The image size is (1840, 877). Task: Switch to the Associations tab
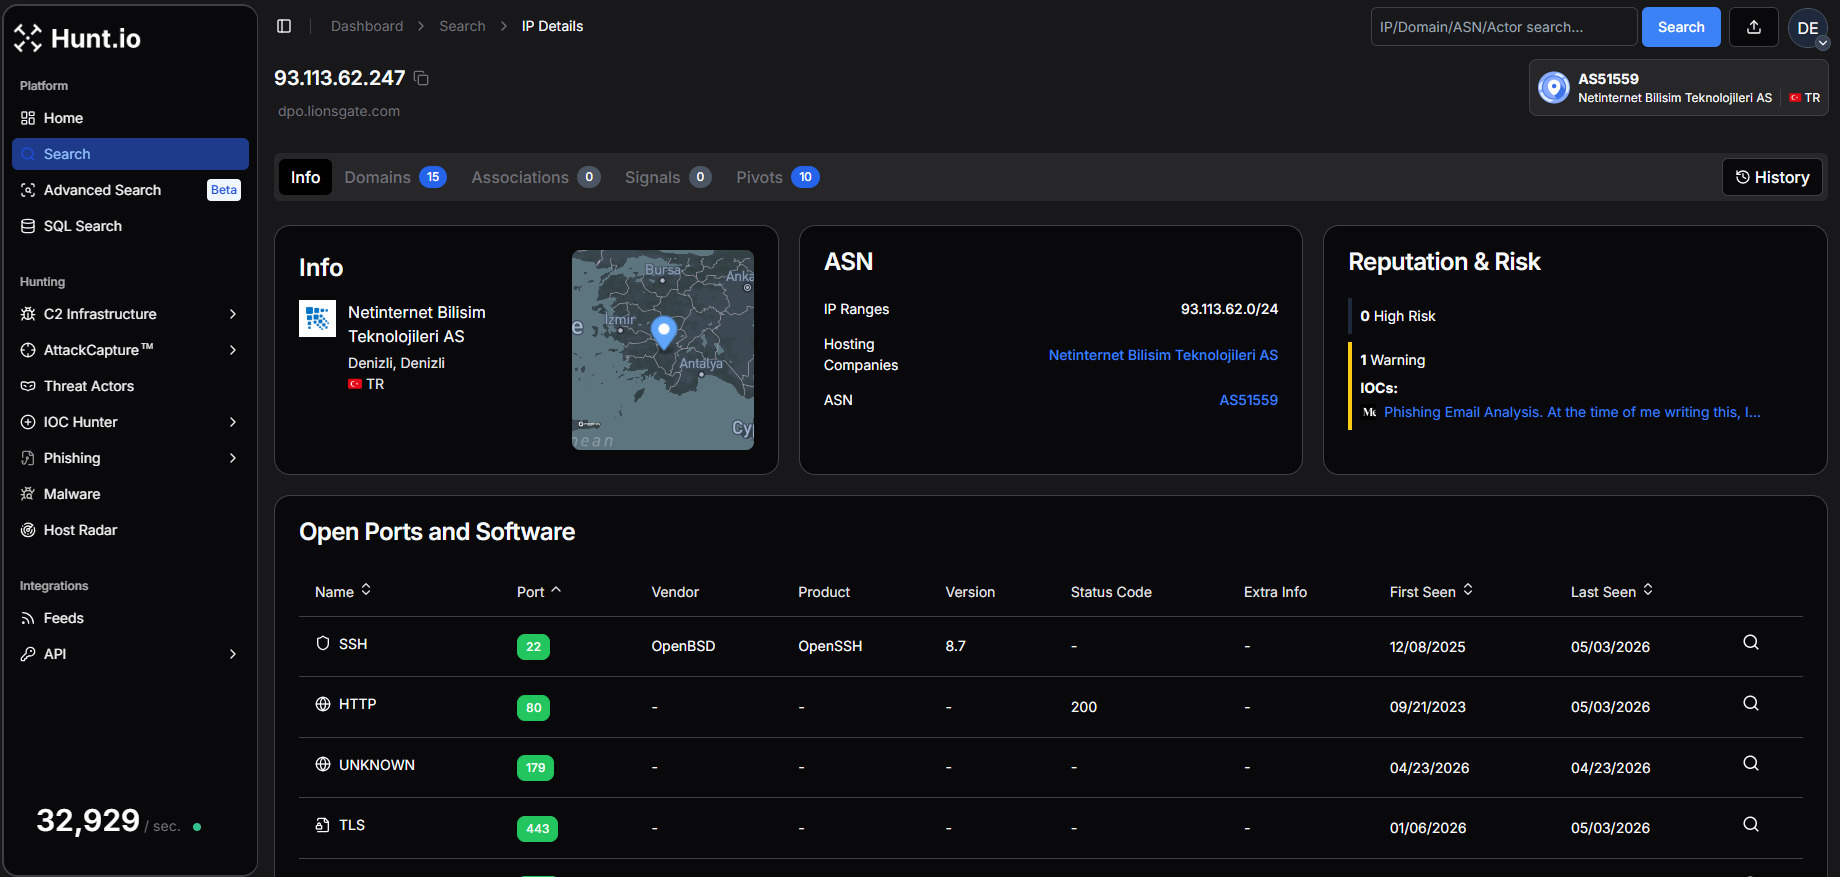535,177
